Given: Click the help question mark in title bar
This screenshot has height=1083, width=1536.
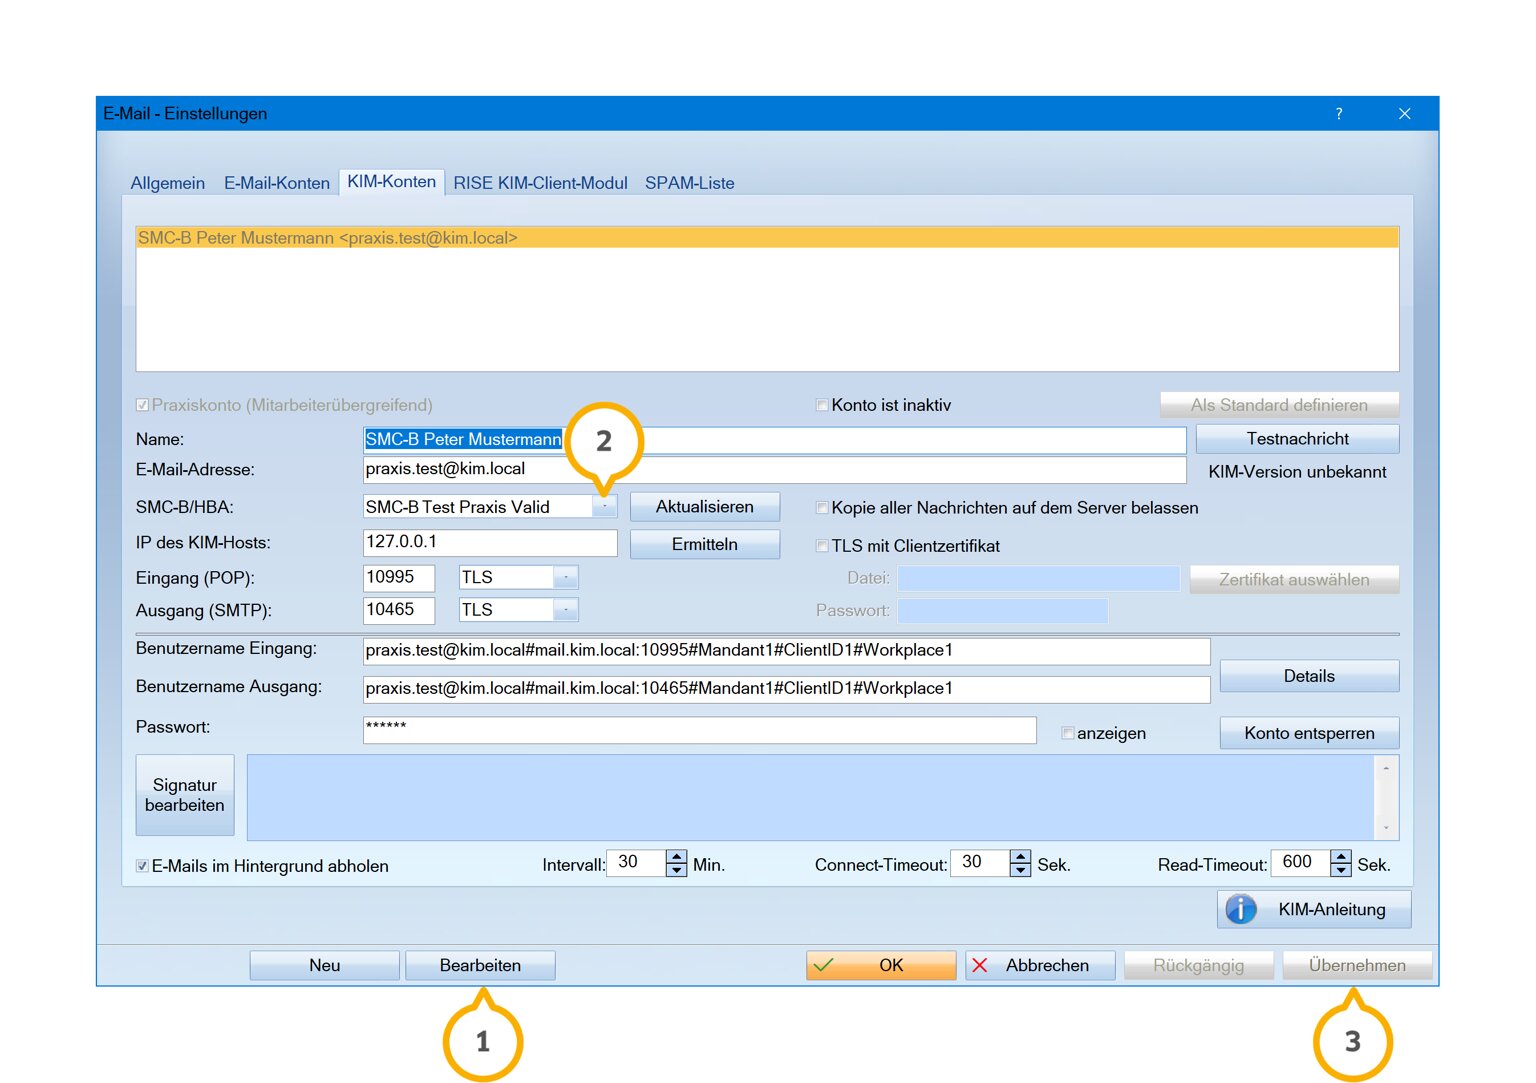Looking at the screenshot, I should point(1339,114).
